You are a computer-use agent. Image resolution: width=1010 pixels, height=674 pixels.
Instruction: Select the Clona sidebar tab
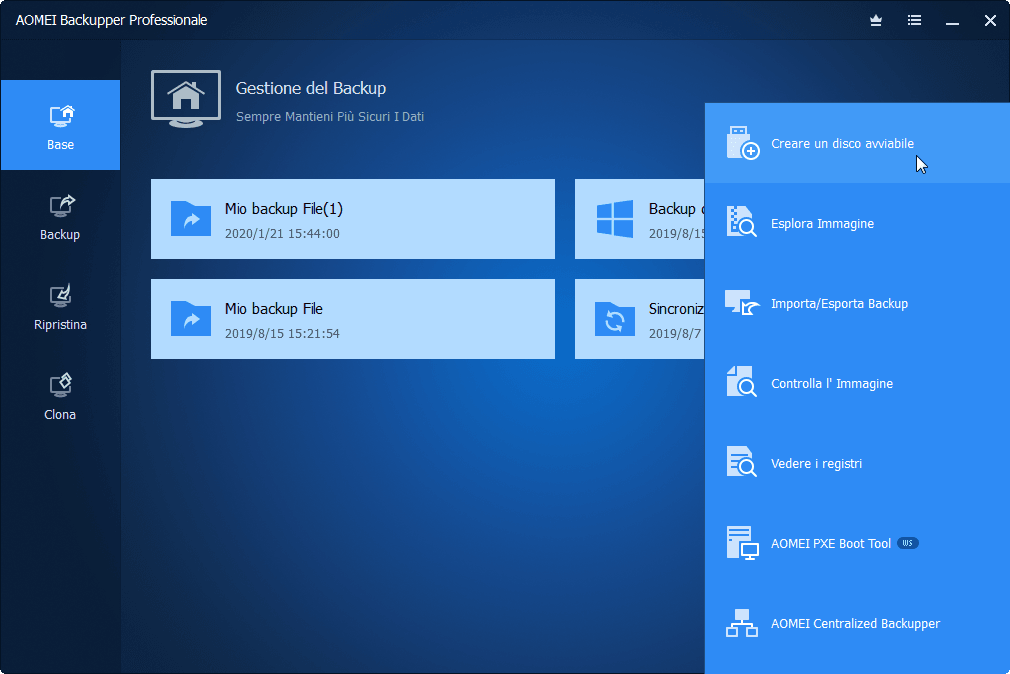pyautogui.click(x=60, y=396)
